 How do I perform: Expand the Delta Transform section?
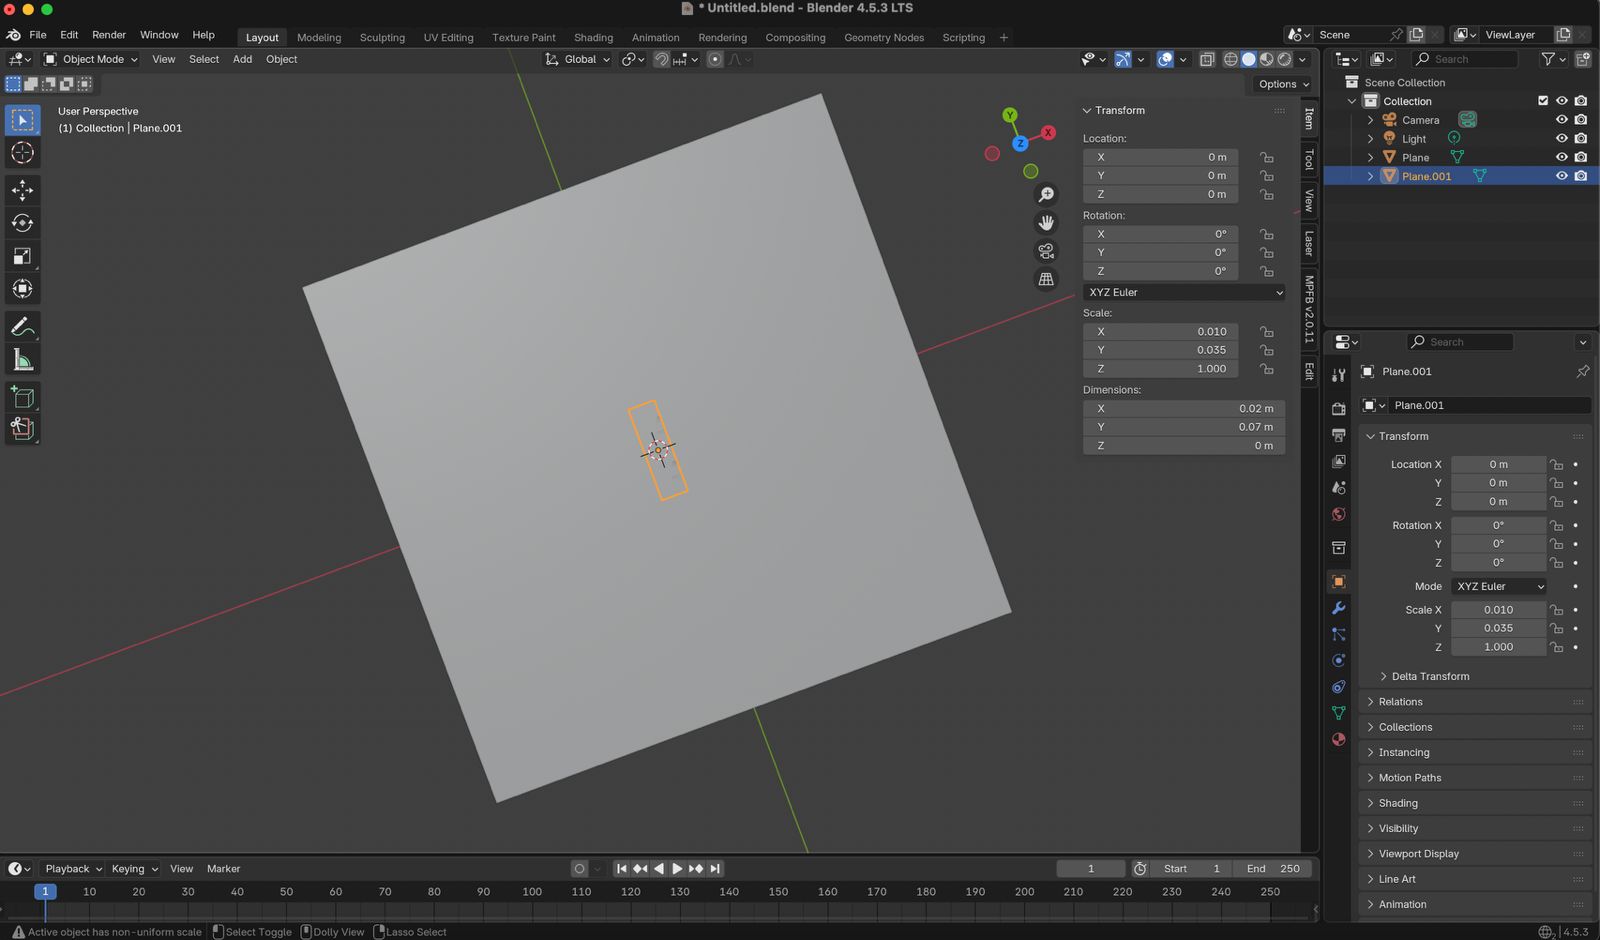tap(1430, 676)
